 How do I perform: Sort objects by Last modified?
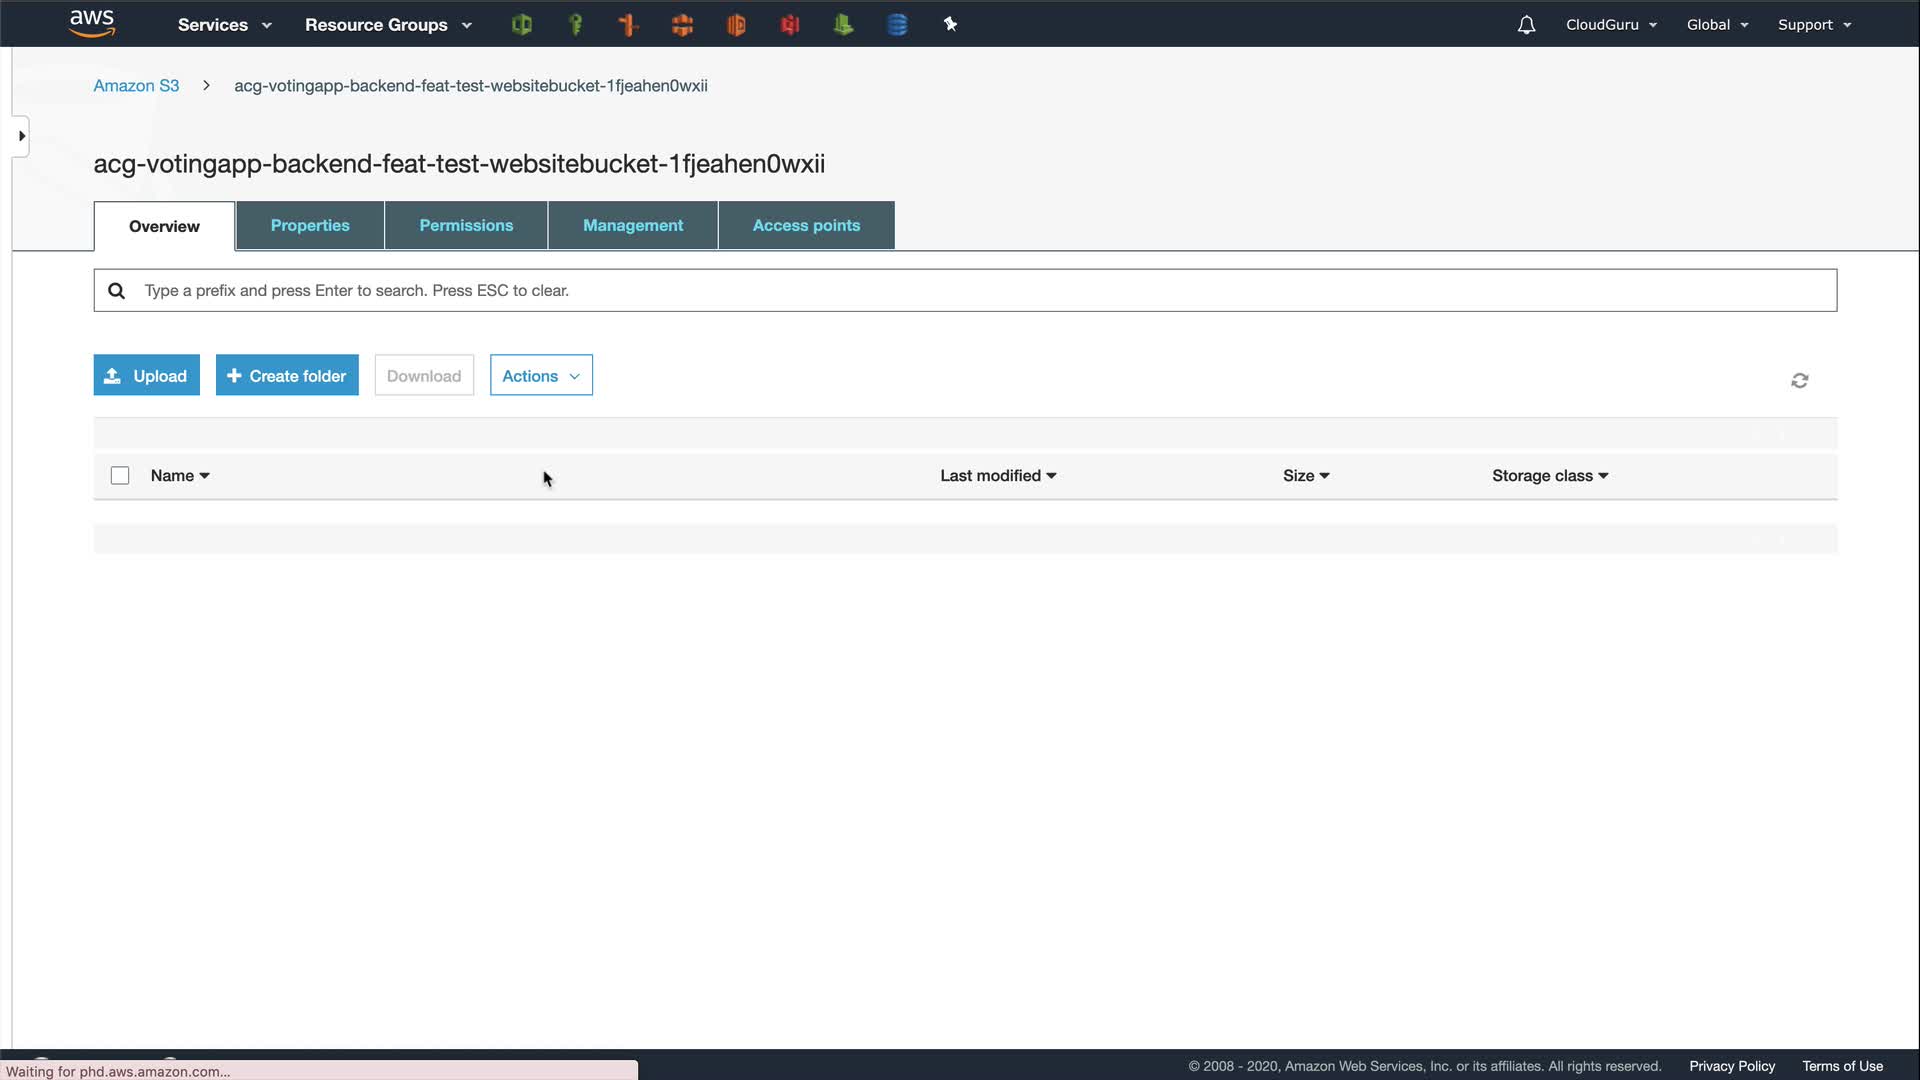[997, 476]
